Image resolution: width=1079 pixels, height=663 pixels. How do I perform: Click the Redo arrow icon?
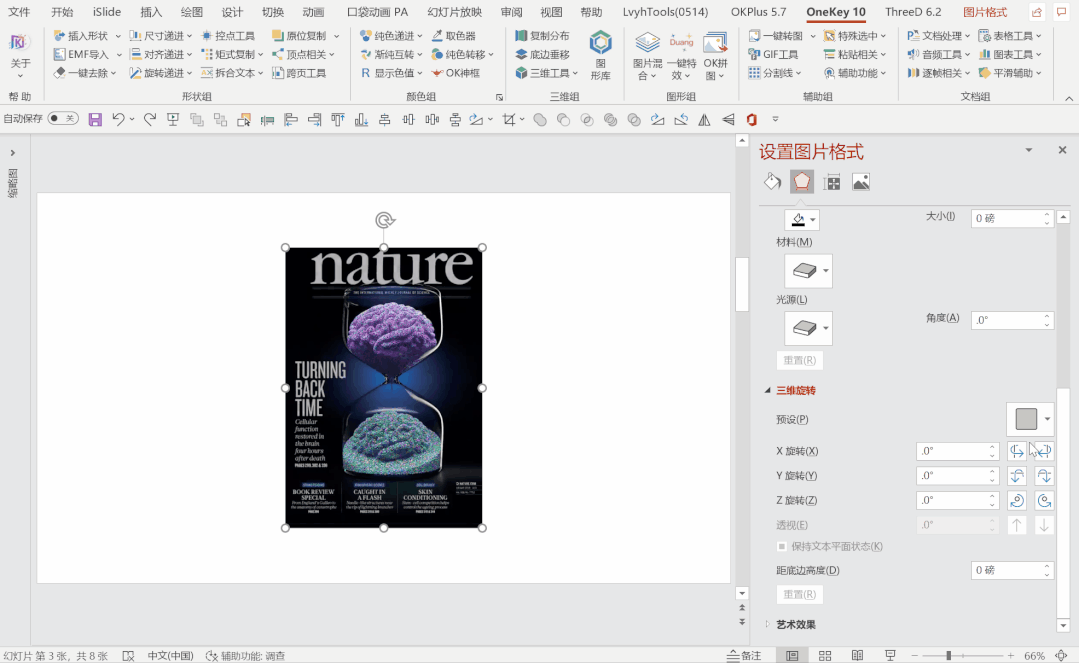pos(149,120)
